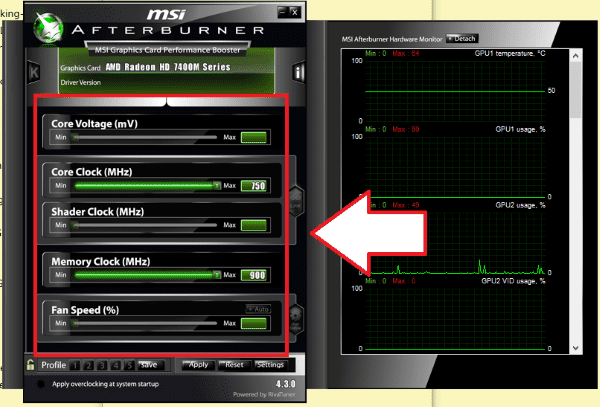Click the Fan Speed value field
Image resolution: width=600 pixels, height=407 pixels.
(254, 324)
